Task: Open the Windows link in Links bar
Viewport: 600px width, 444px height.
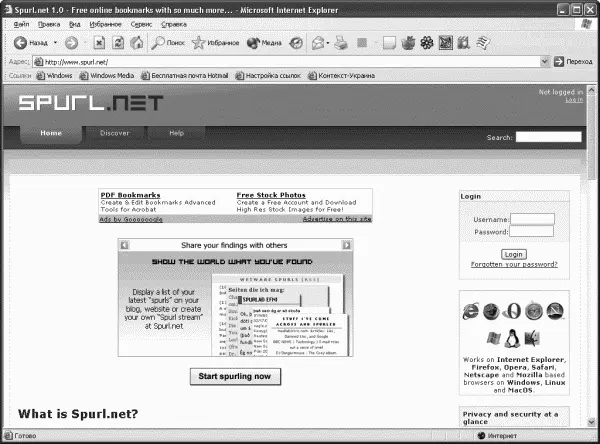Action: (x=54, y=76)
